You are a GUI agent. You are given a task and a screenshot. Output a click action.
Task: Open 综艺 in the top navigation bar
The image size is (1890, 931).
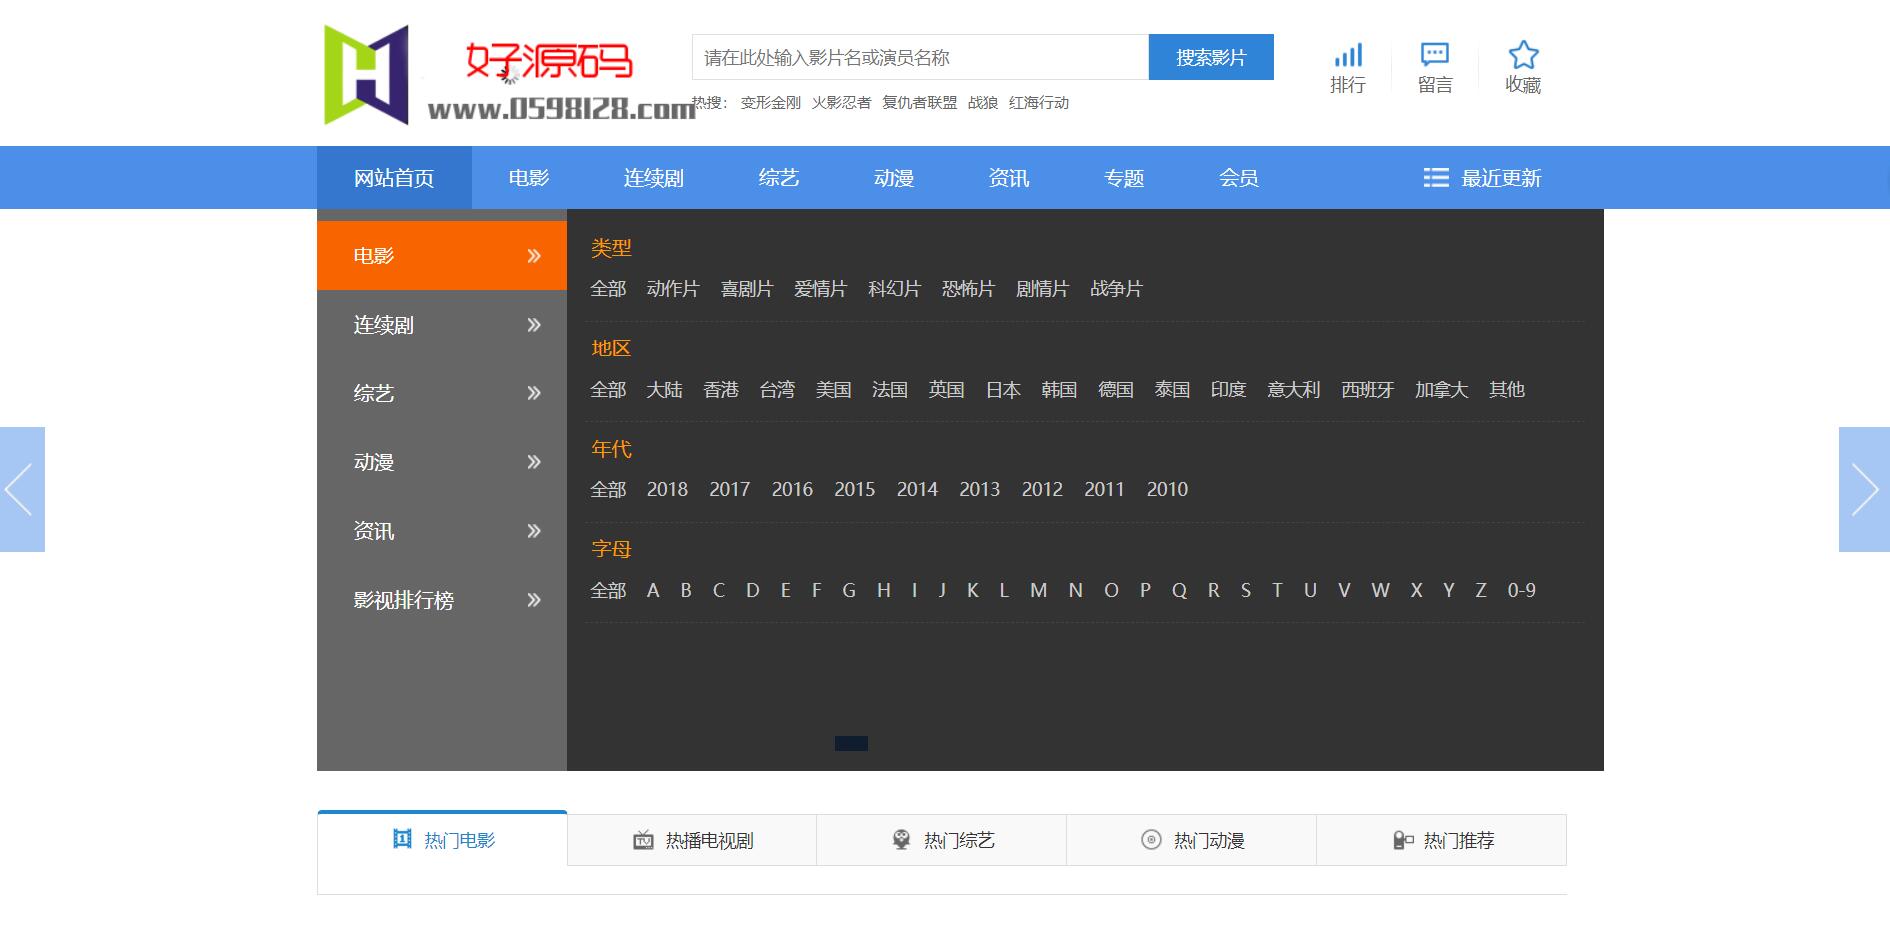[779, 178]
